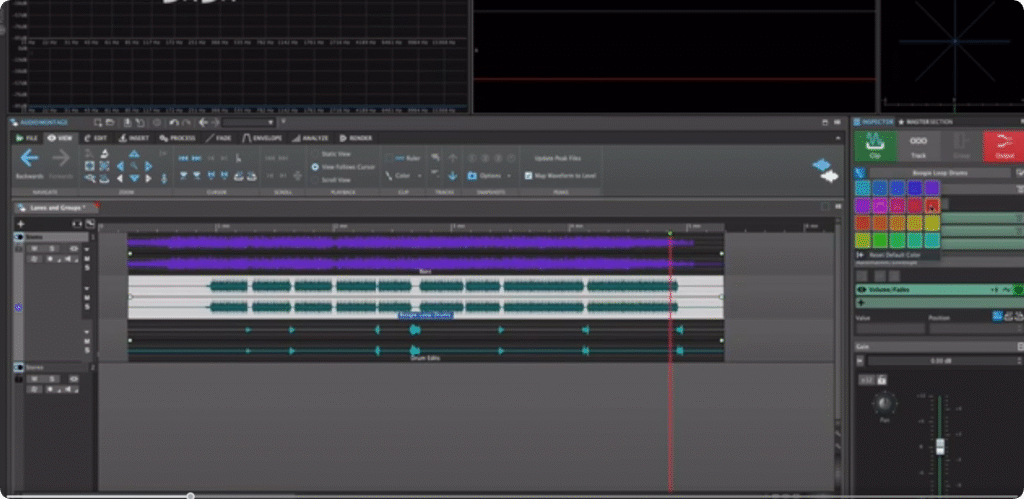Click the large blue double-arrow icon
This screenshot has width=1024, height=499.
[x=822, y=165]
